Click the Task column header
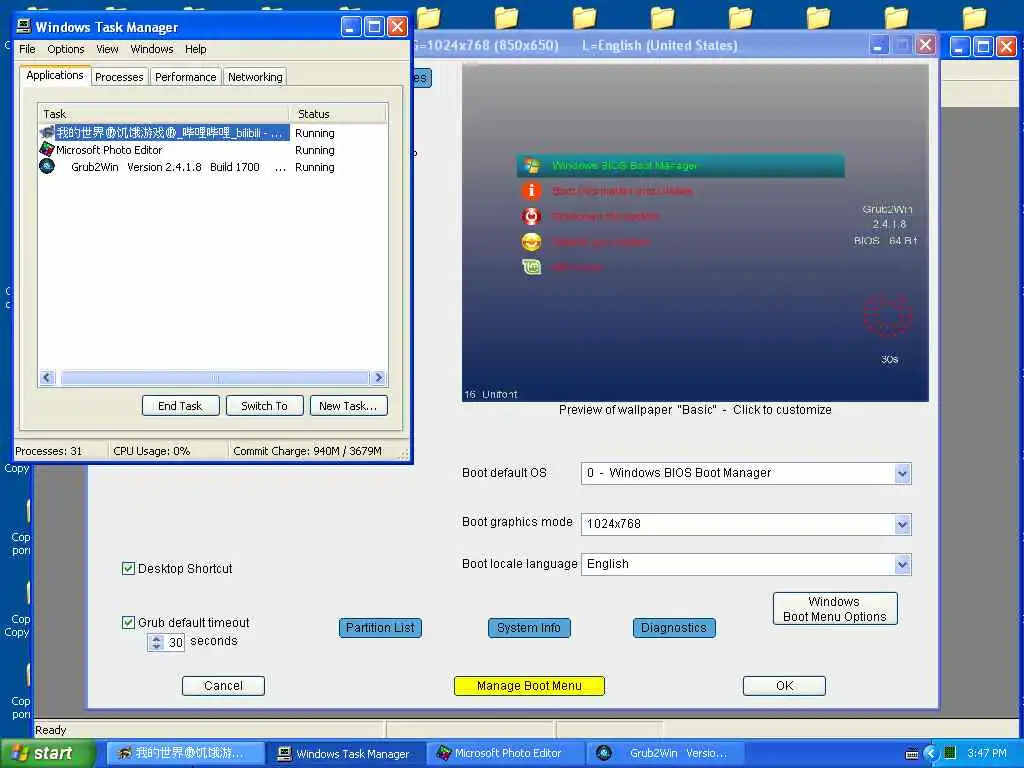The width and height of the screenshot is (1024, 768). pos(163,114)
